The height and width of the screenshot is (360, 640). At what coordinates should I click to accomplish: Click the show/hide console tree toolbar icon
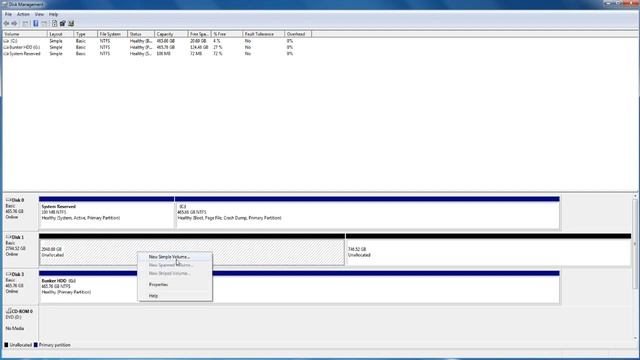26,24
